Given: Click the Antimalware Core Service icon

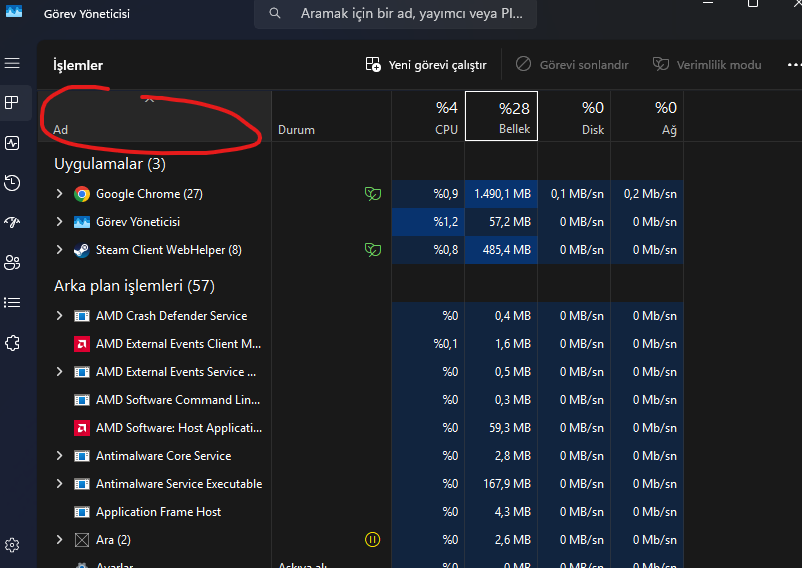Looking at the screenshot, I should [x=82, y=456].
